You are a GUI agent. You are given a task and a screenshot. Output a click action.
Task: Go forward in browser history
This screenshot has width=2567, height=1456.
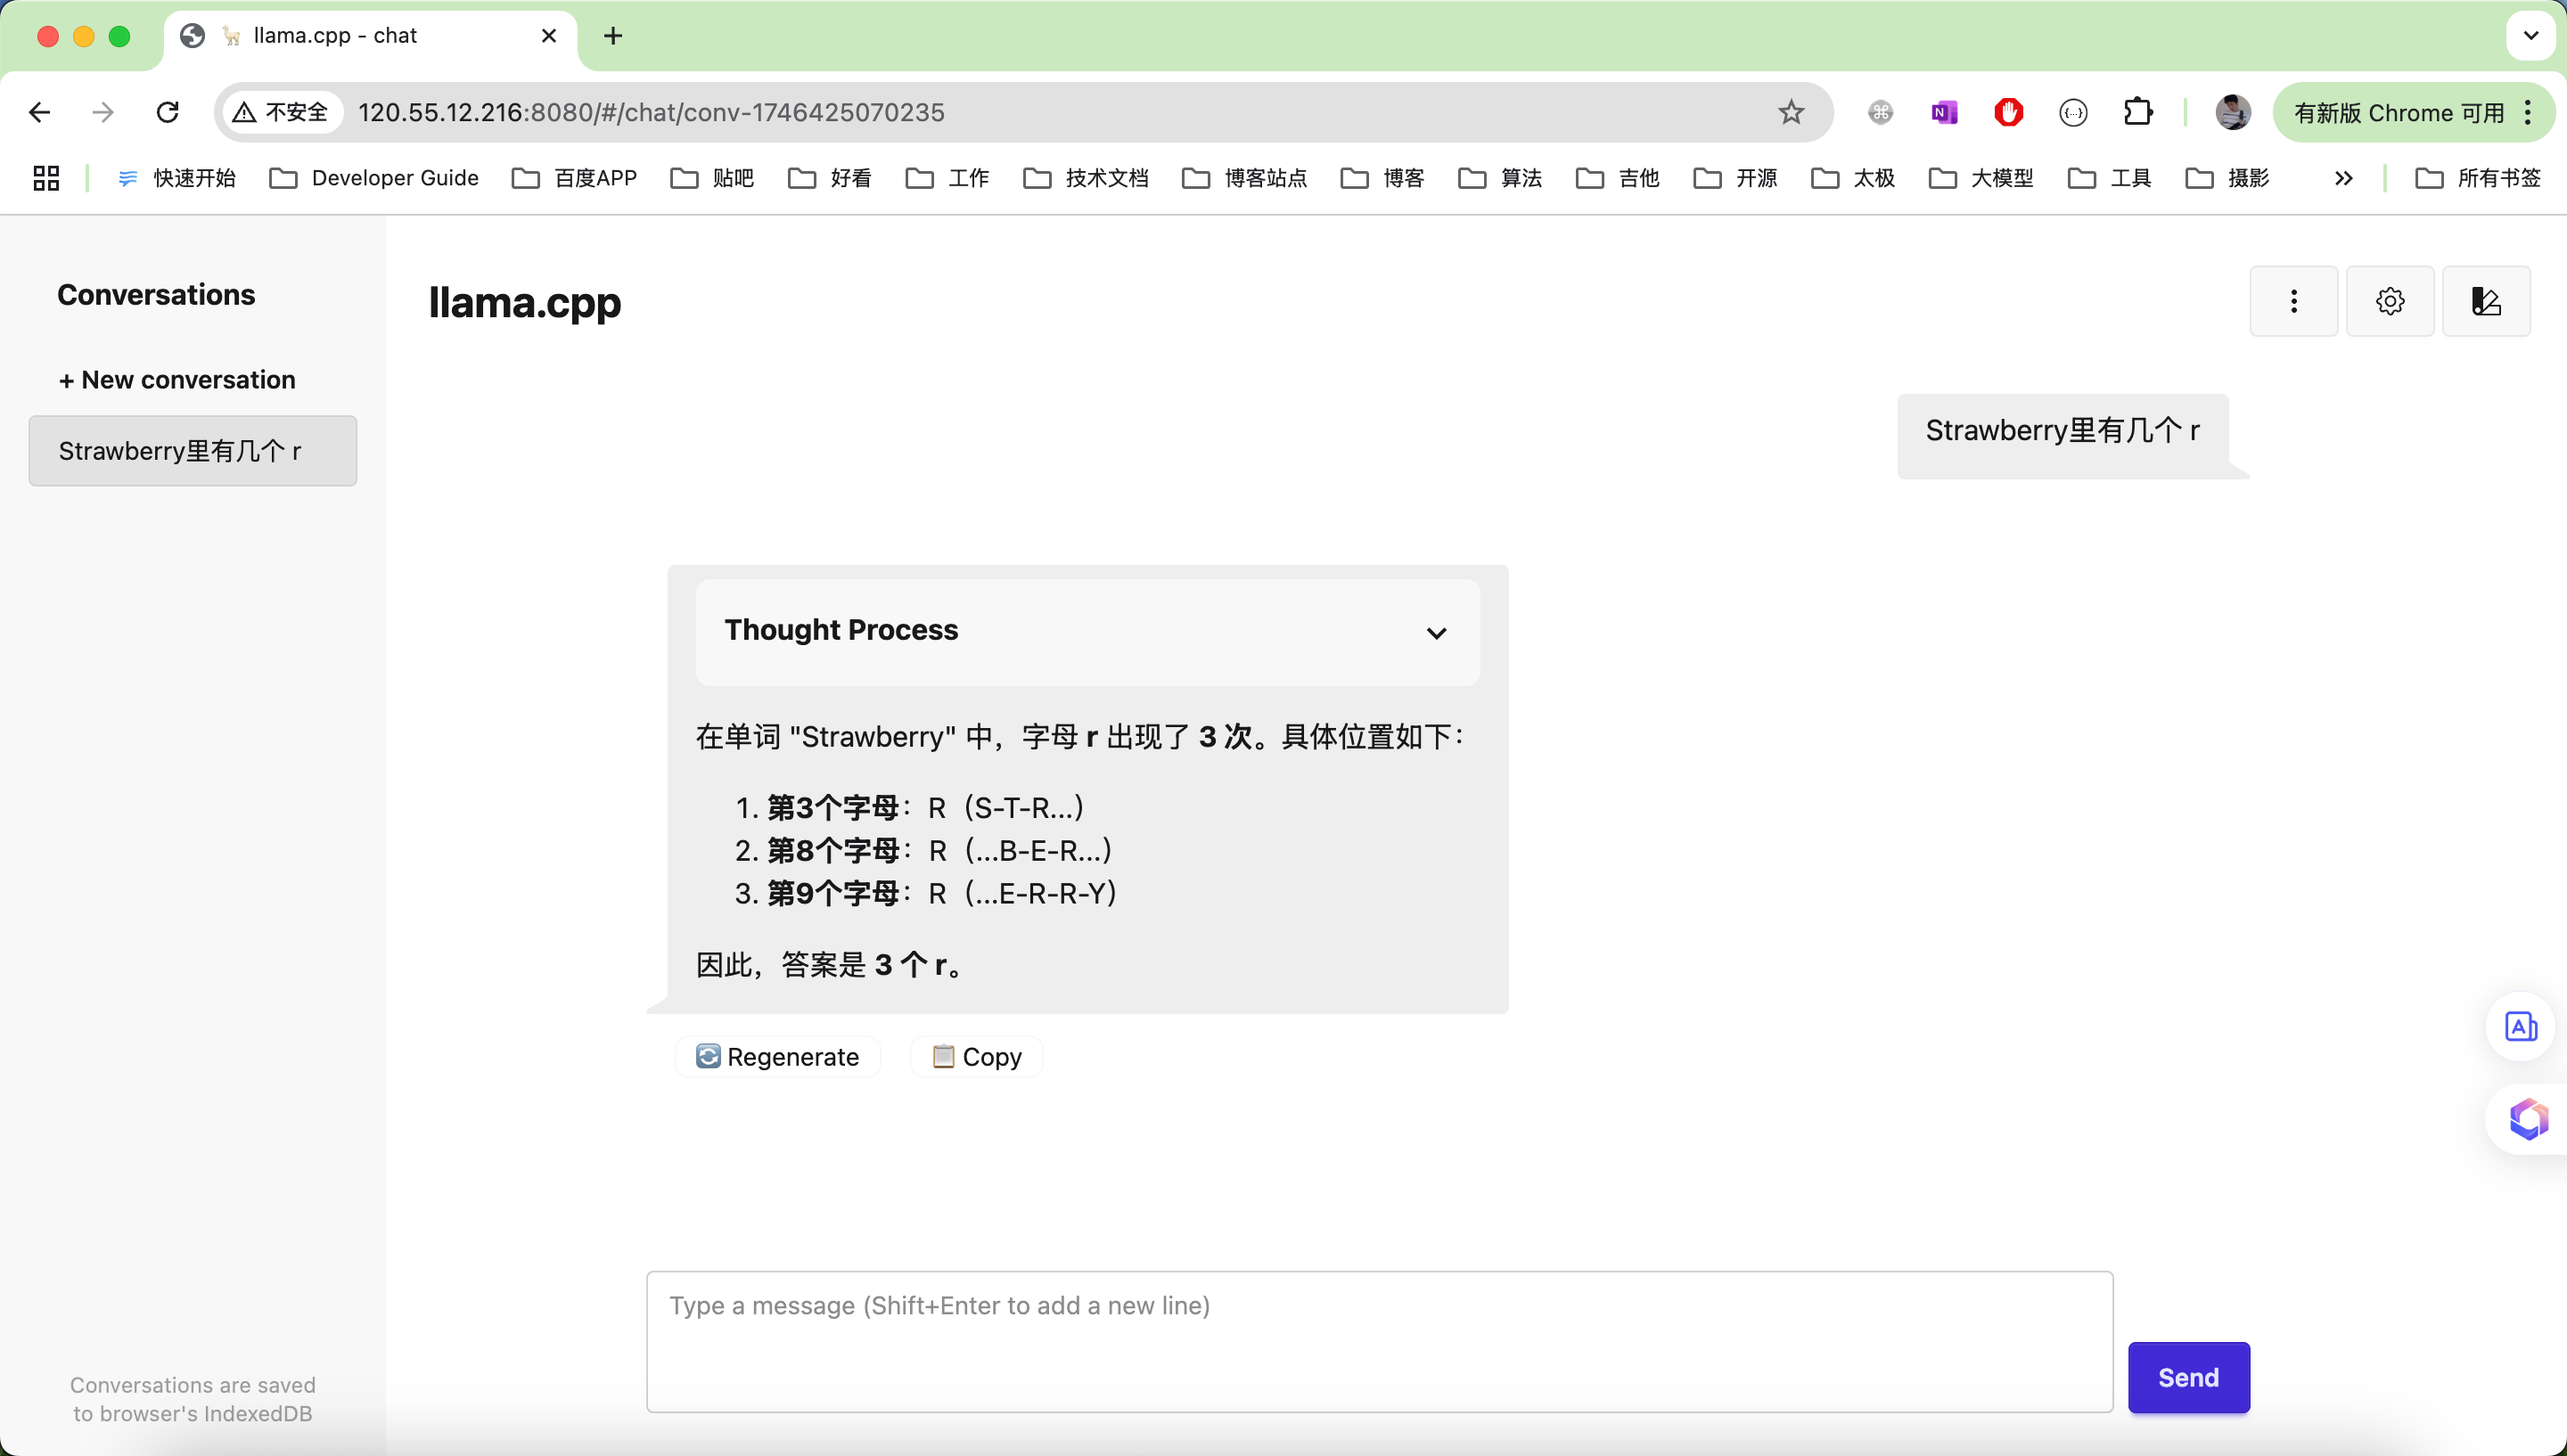103,112
